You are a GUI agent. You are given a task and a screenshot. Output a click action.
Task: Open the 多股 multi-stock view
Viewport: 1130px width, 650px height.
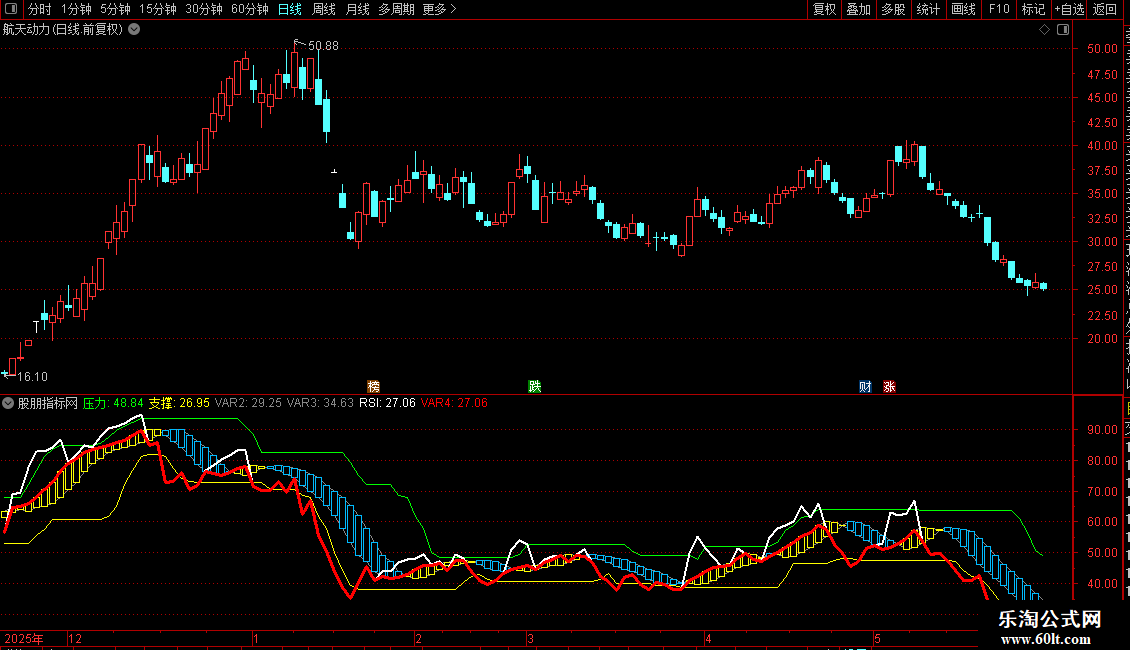click(x=893, y=9)
